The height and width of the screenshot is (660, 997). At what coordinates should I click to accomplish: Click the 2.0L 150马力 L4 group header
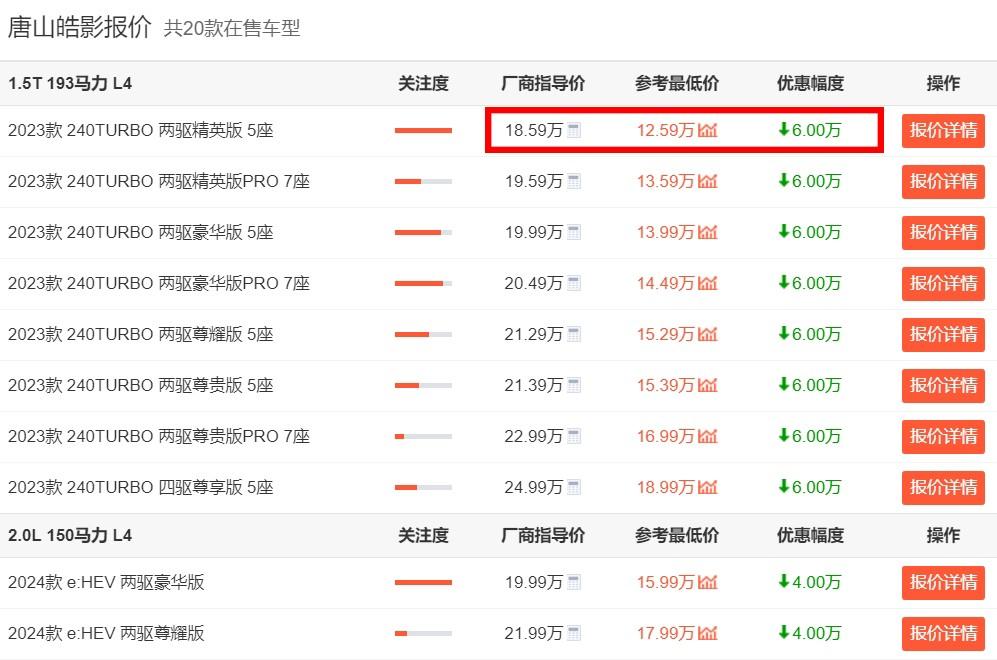pyautogui.click(x=70, y=535)
